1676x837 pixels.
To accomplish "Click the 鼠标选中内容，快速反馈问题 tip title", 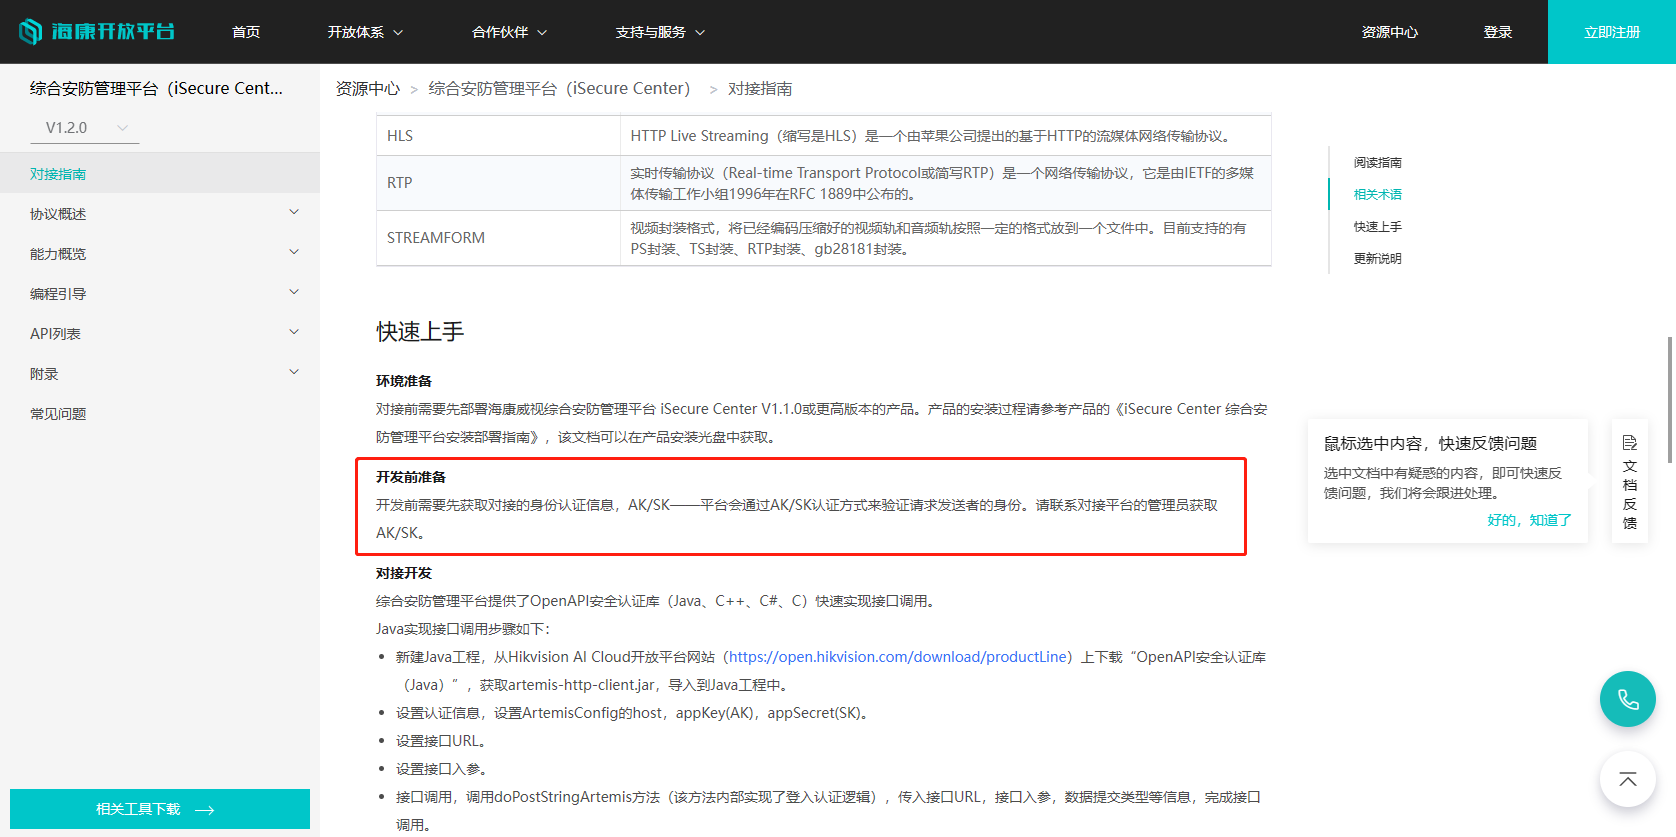I will tap(1430, 443).
